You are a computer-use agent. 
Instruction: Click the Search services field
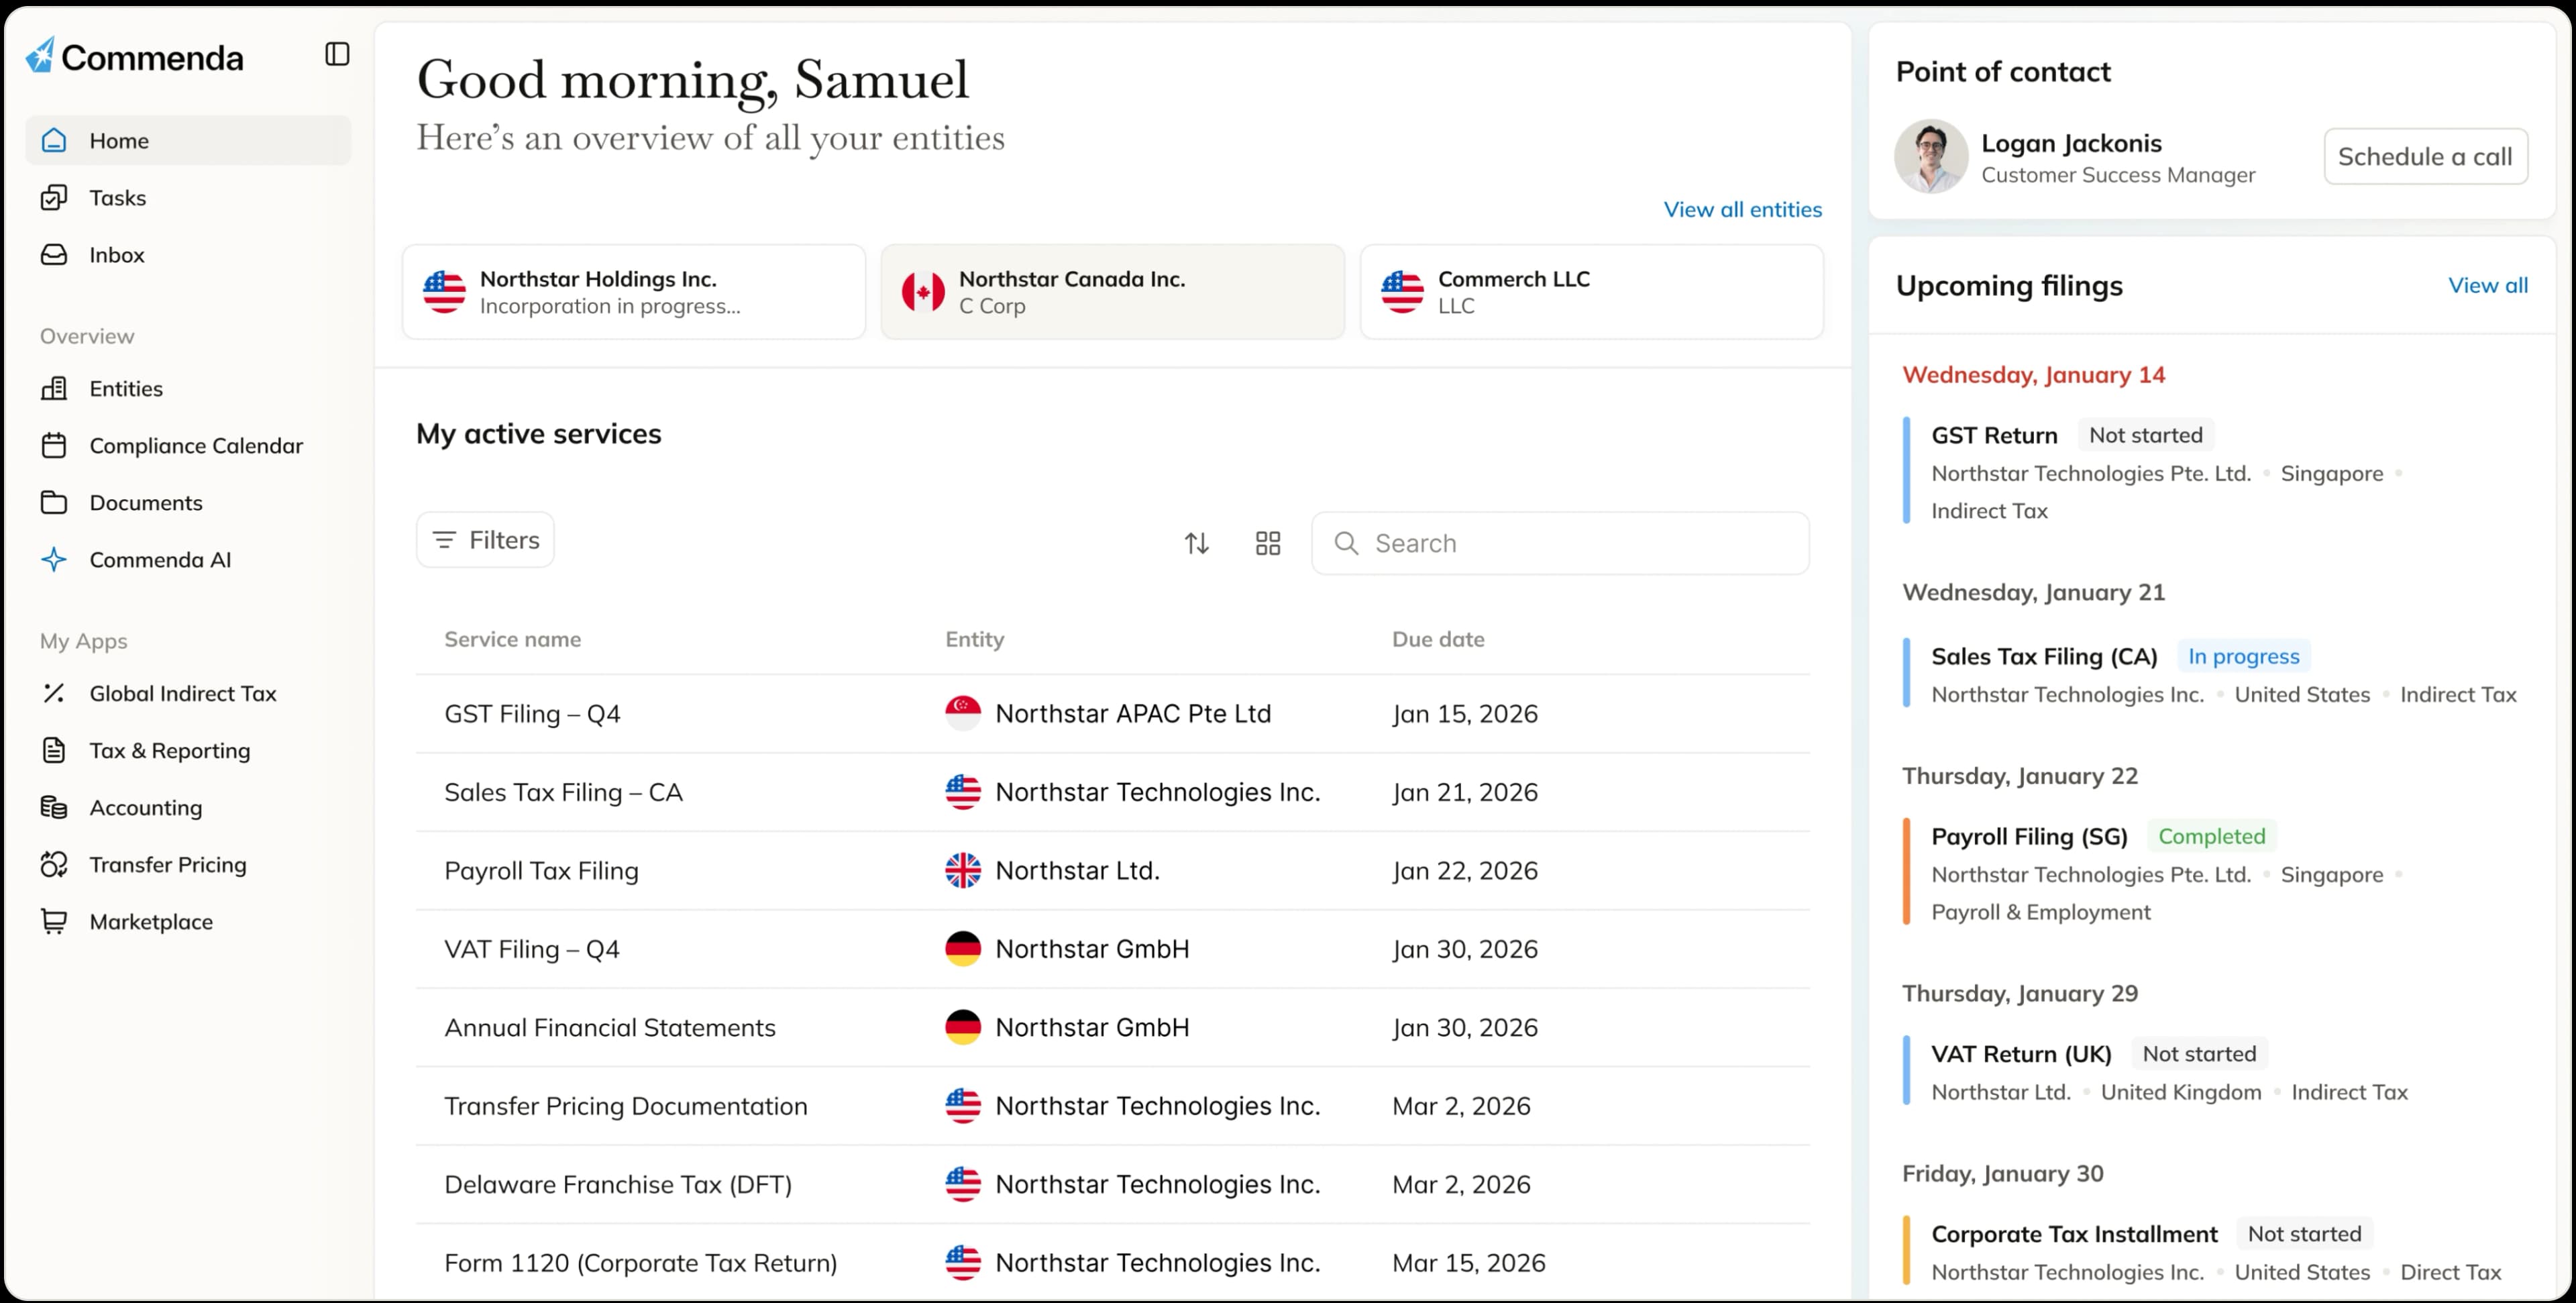pos(1560,544)
